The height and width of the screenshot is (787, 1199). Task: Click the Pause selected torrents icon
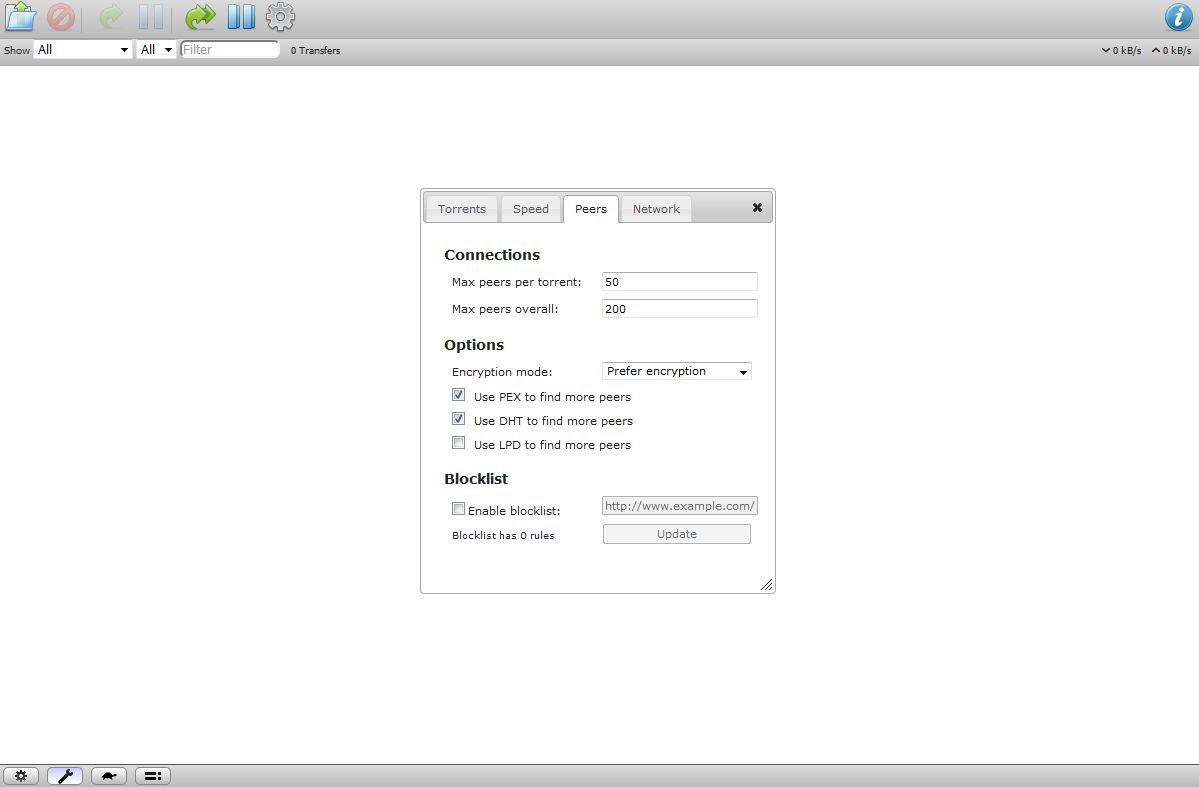point(151,17)
